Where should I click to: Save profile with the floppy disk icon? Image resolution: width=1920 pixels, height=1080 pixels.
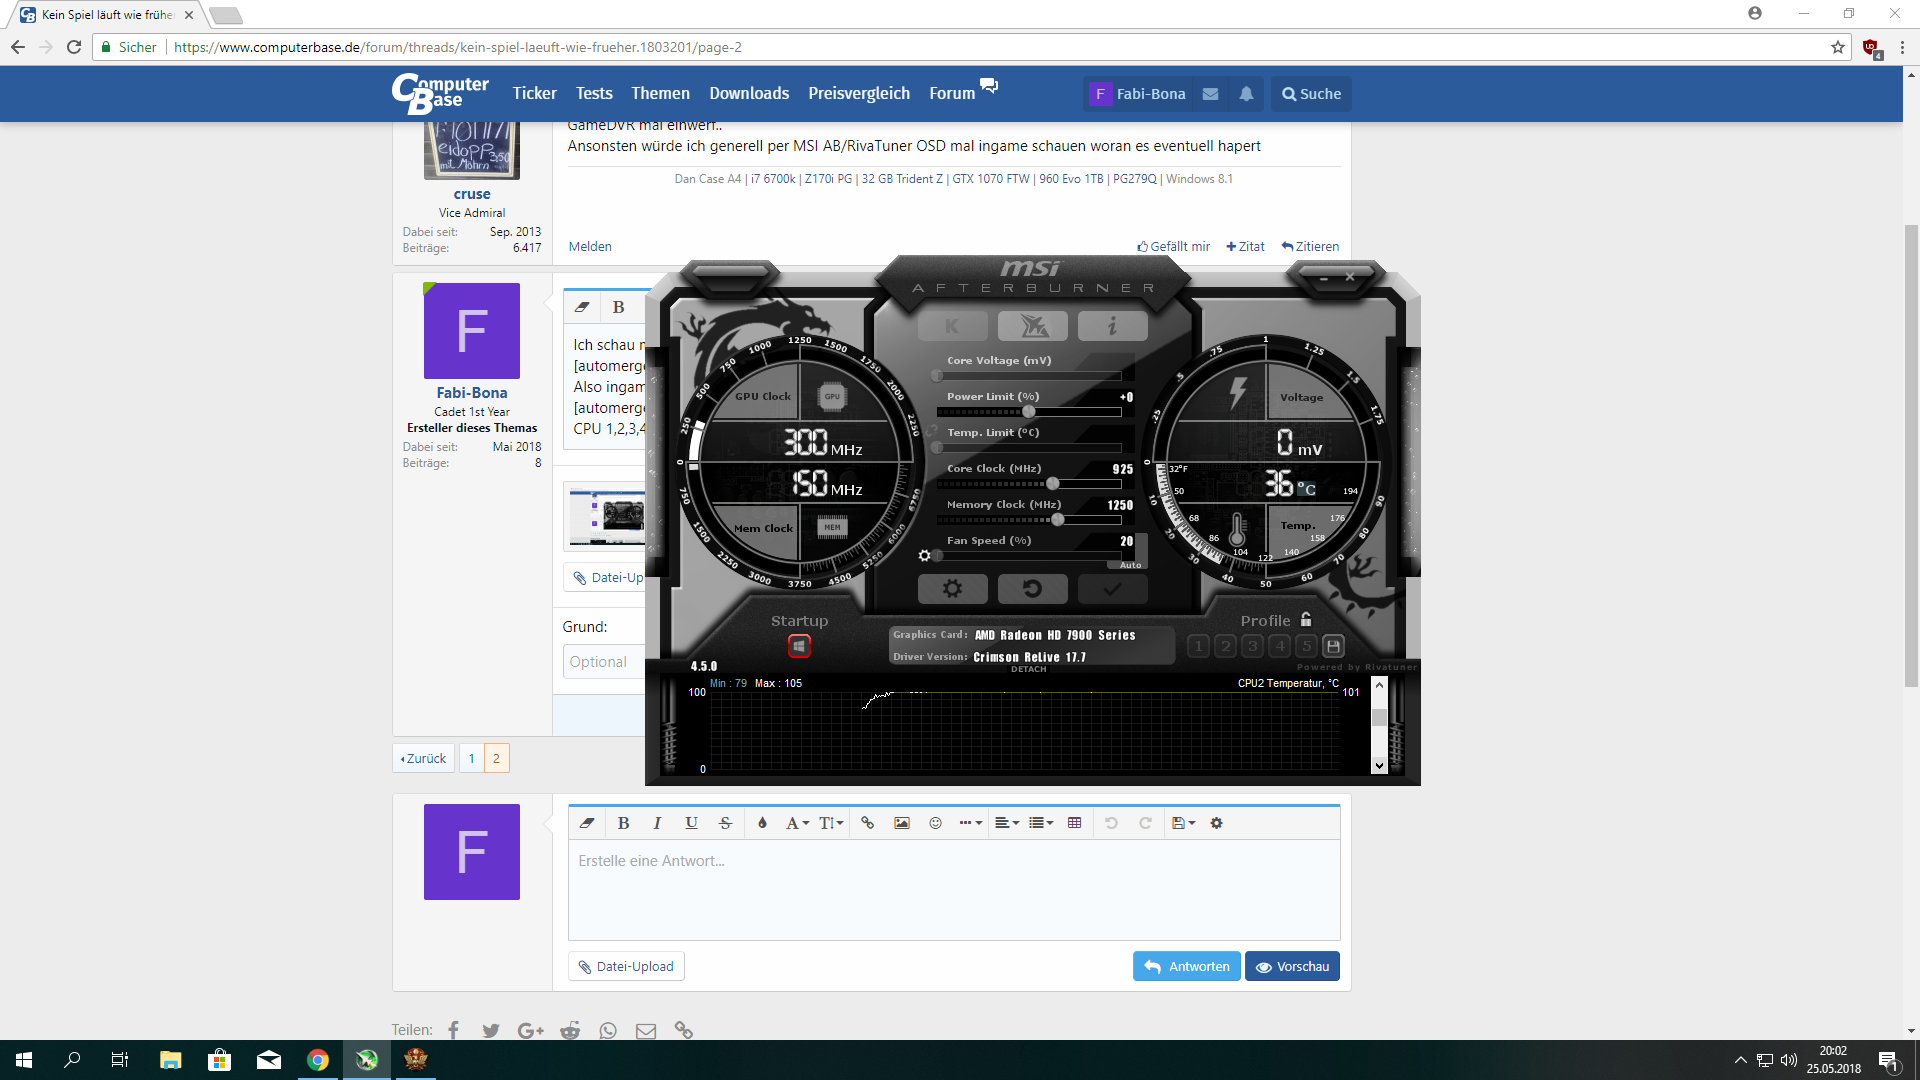pyautogui.click(x=1333, y=646)
